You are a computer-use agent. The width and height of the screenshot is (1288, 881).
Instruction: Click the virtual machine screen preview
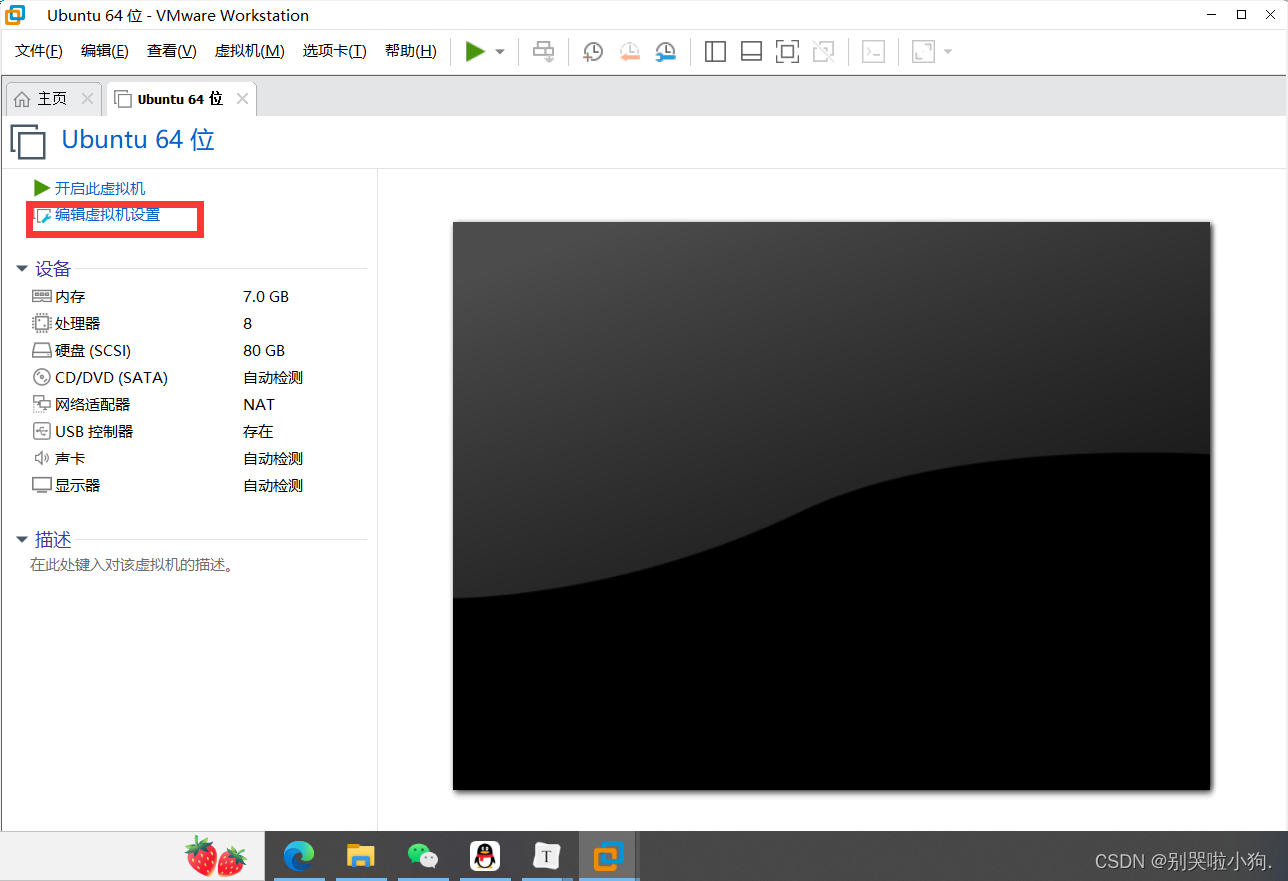(x=832, y=506)
